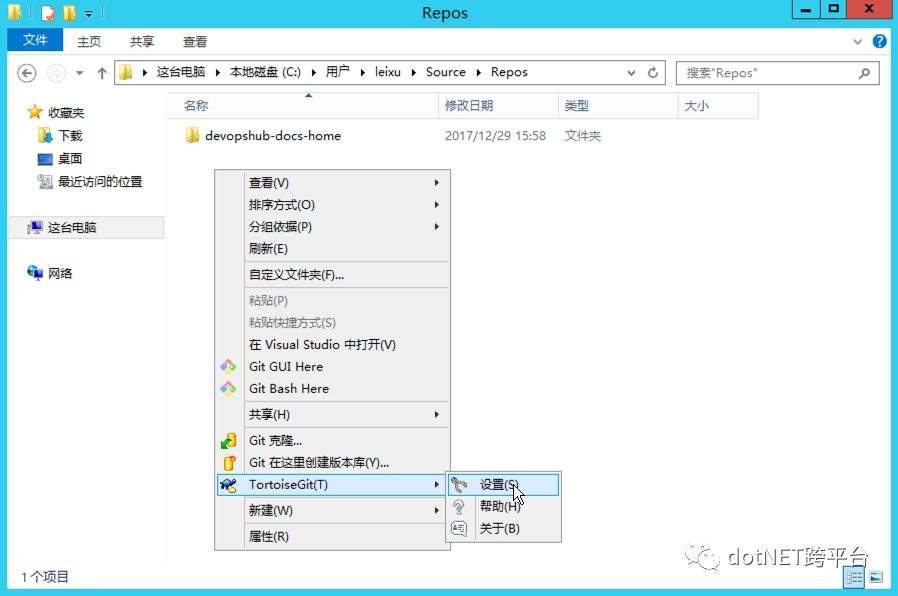The height and width of the screenshot is (596, 898).
Task: Click the TortoiseGit tortoise icon
Action: pyautogui.click(x=229, y=485)
